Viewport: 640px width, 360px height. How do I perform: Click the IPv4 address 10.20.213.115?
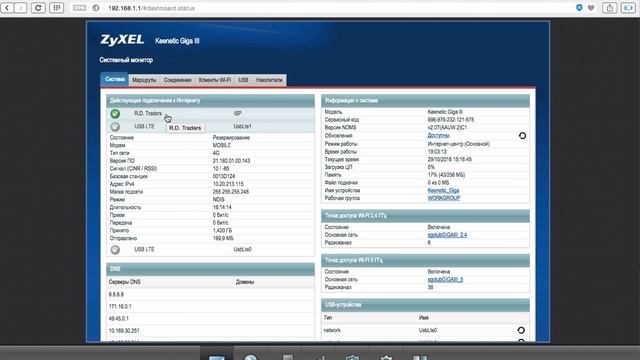(x=228, y=184)
